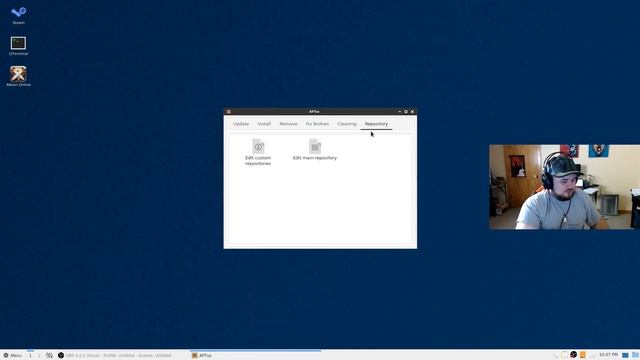This screenshot has height=360, width=640.
Task: Maximize the APTus window
Action: [x=406, y=111]
